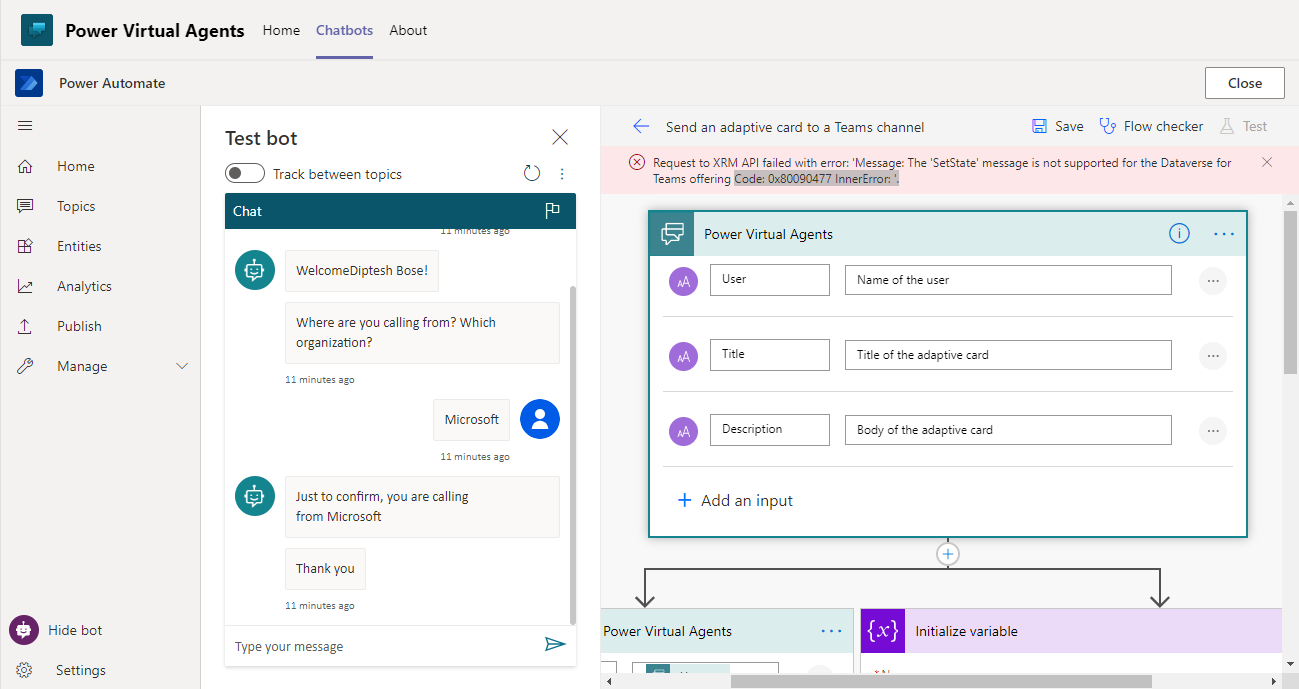Viewport: 1299px width, 689px height.
Task: Open the hamburger navigation menu
Action: (x=26, y=126)
